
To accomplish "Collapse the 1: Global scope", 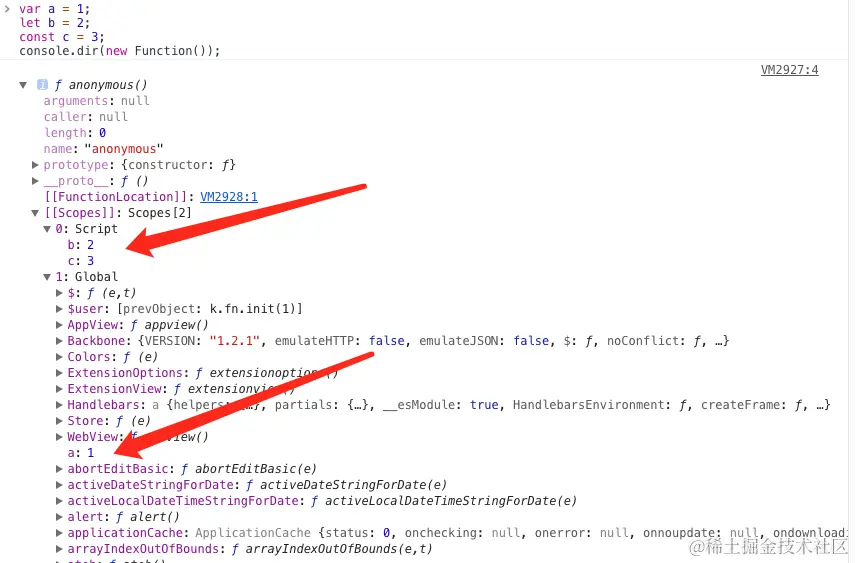I will [47, 277].
